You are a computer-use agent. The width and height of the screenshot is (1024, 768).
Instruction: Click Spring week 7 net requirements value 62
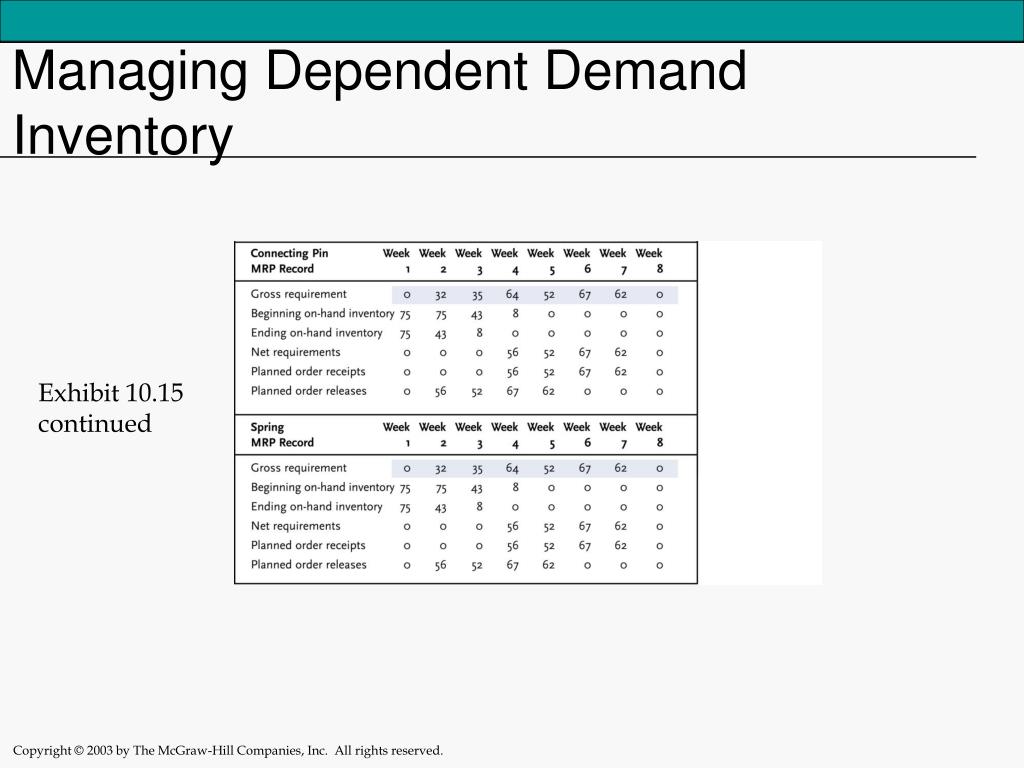click(620, 526)
